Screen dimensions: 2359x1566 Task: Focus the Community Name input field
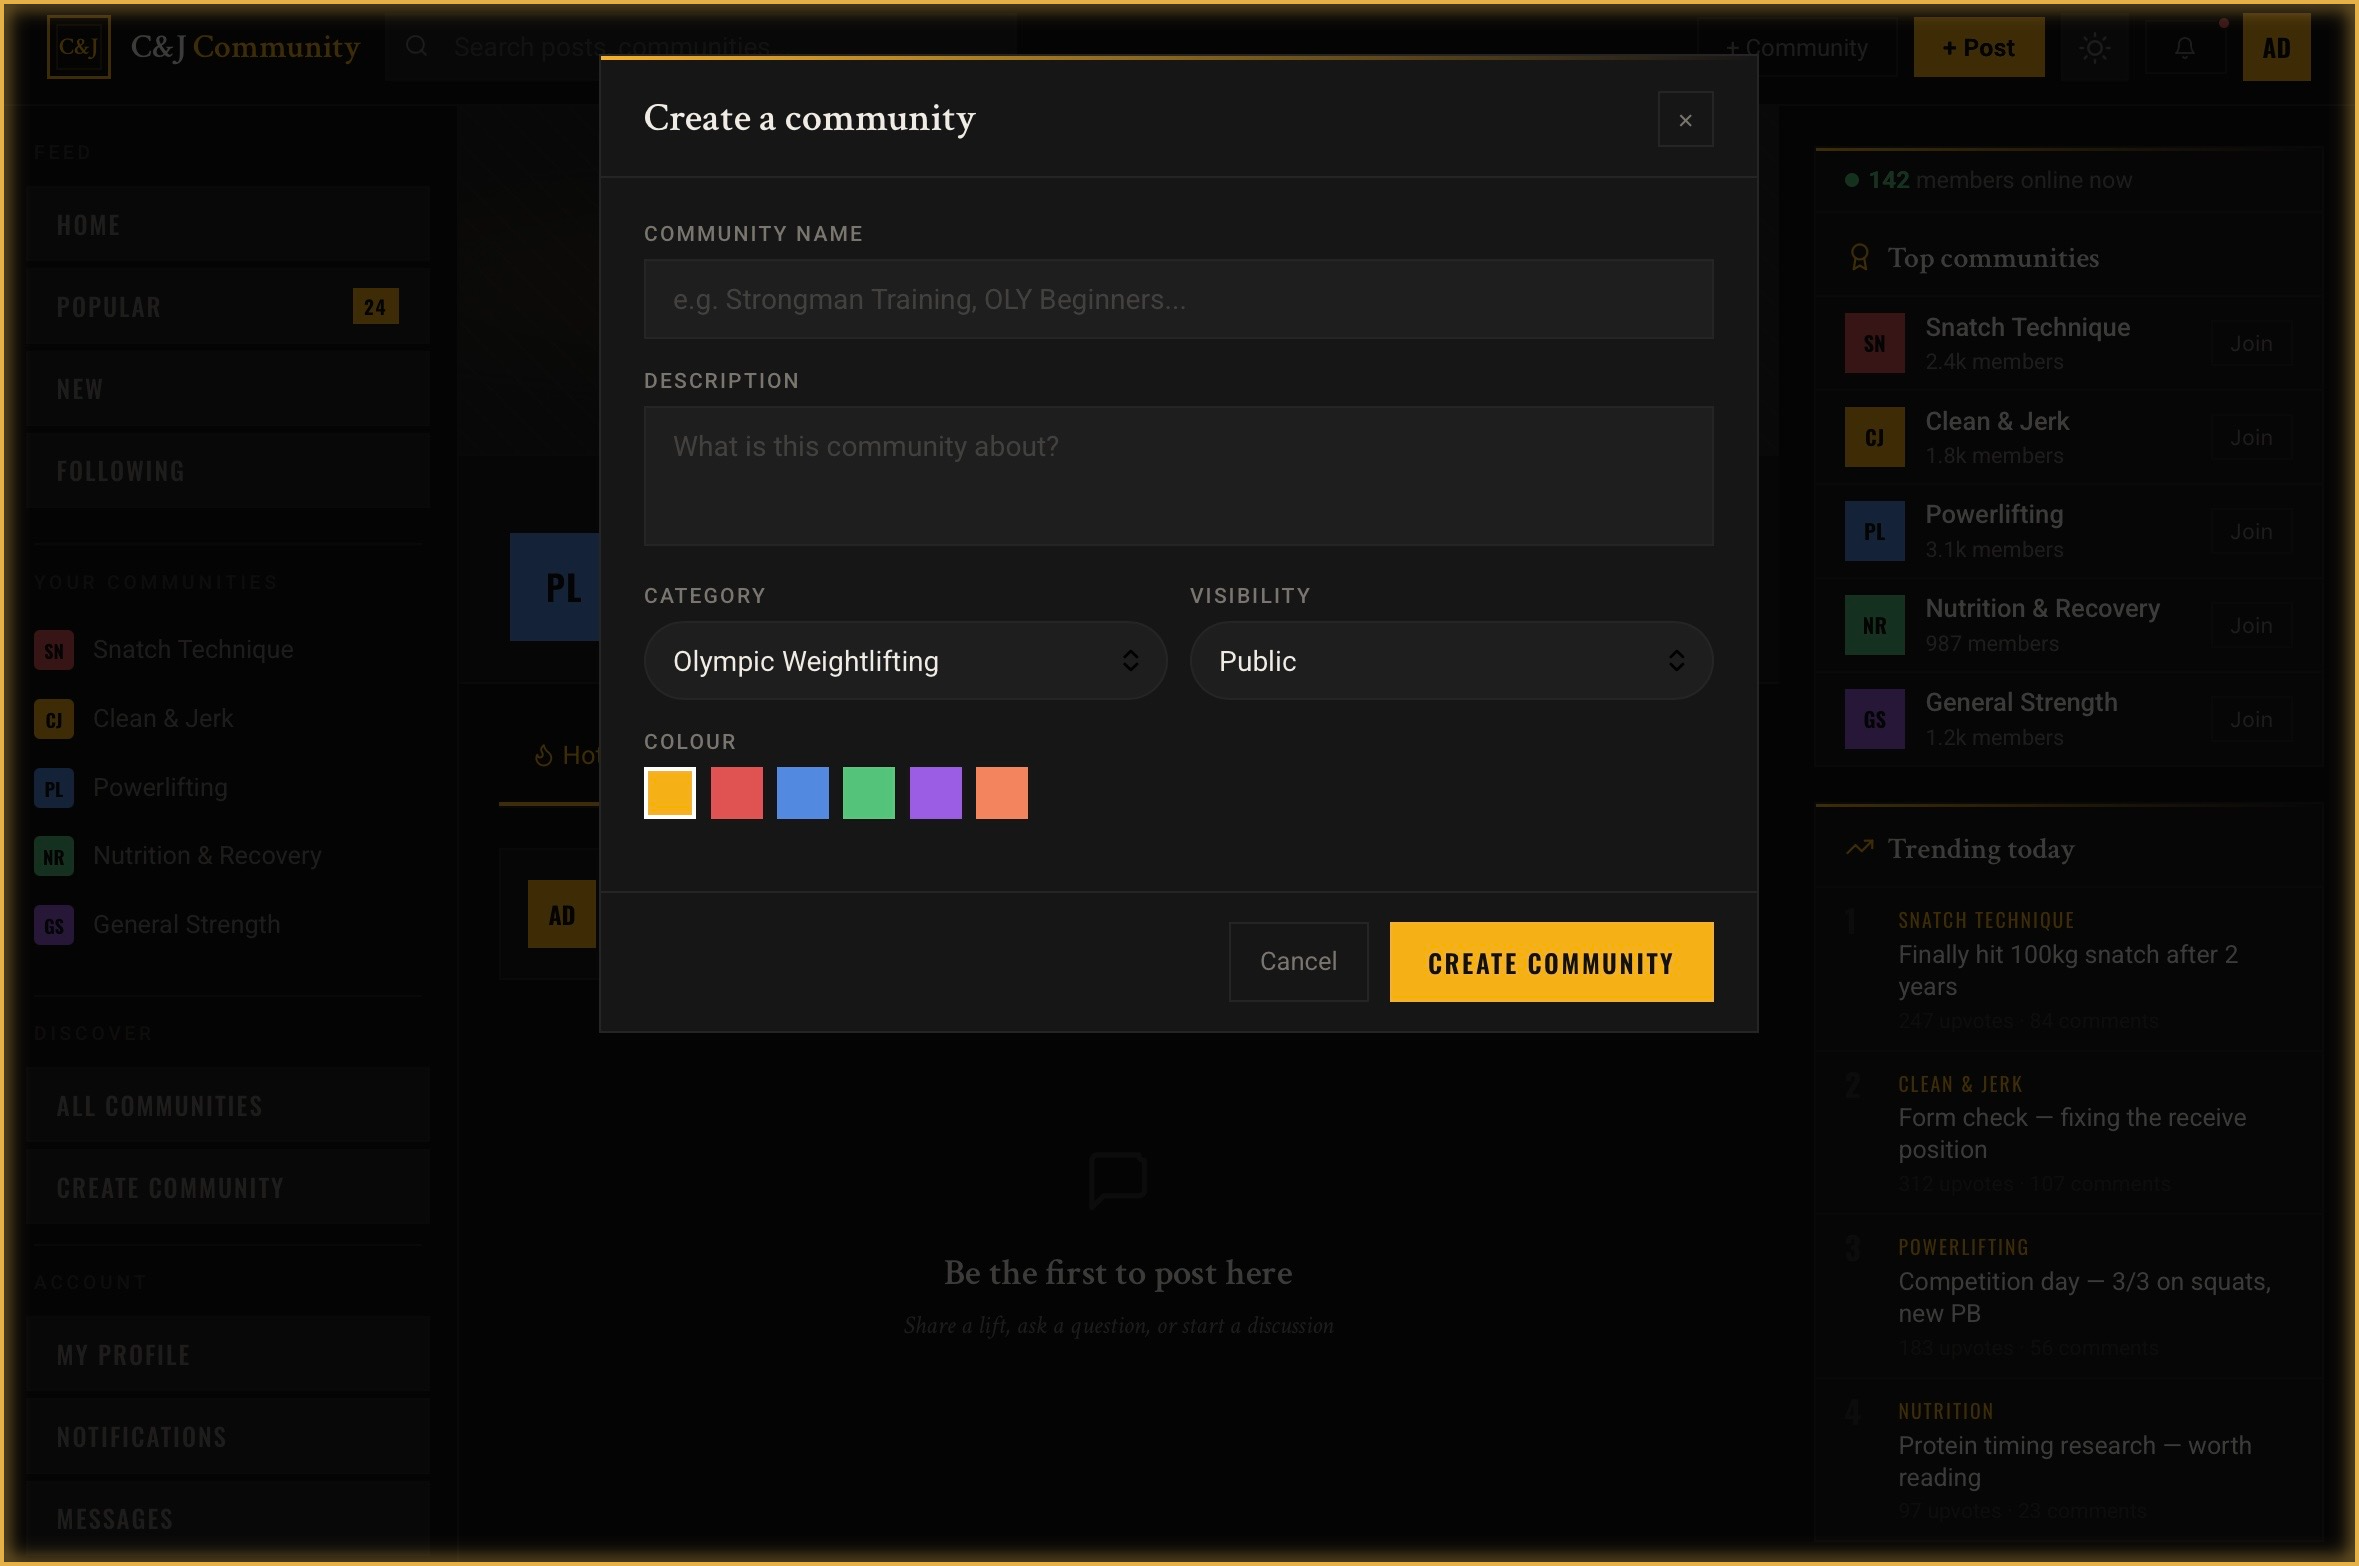click(1178, 299)
